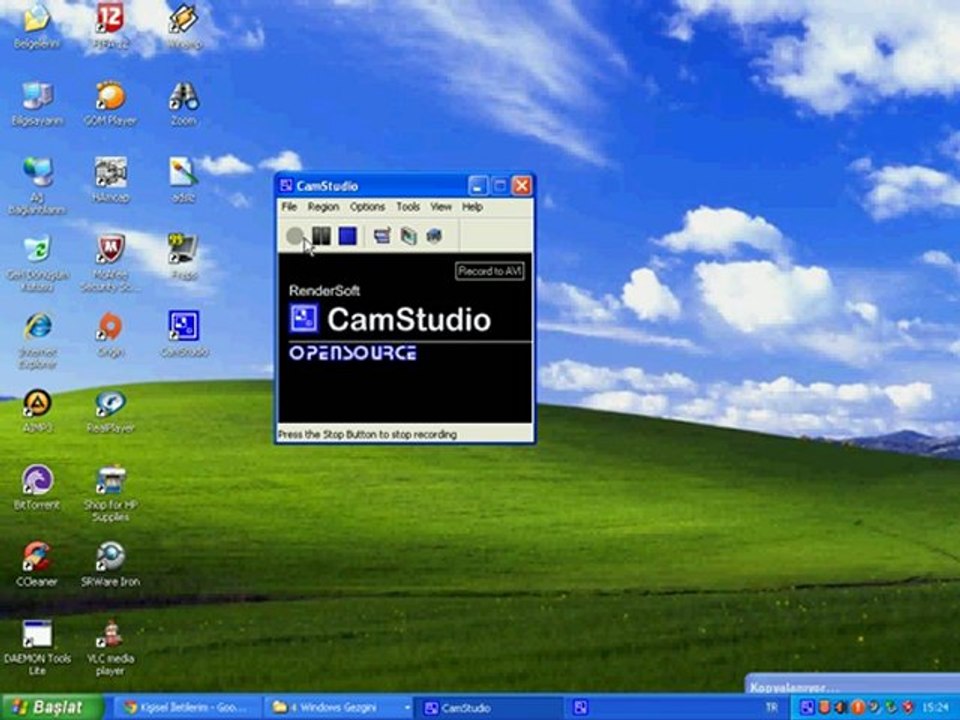The image size is (960, 720).
Task: Select the Belgelerim desktop icon
Action: (37, 27)
